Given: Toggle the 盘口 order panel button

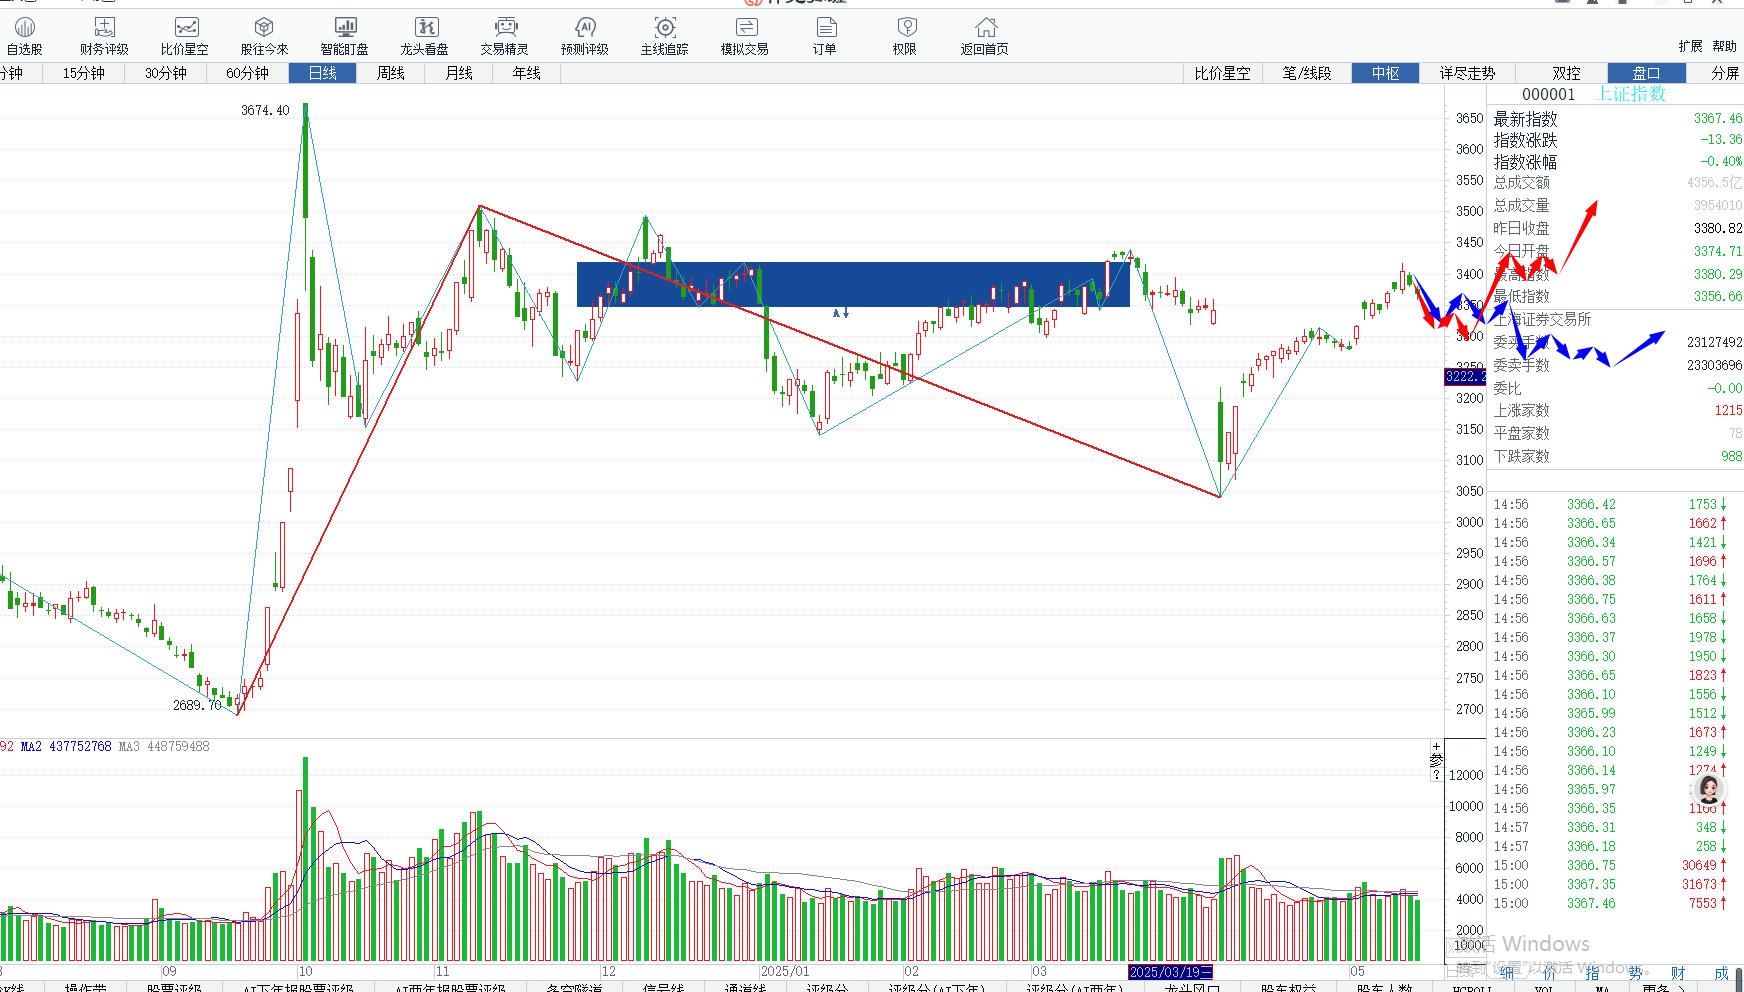Looking at the screenshot, I should click(x=1646, y=73).
